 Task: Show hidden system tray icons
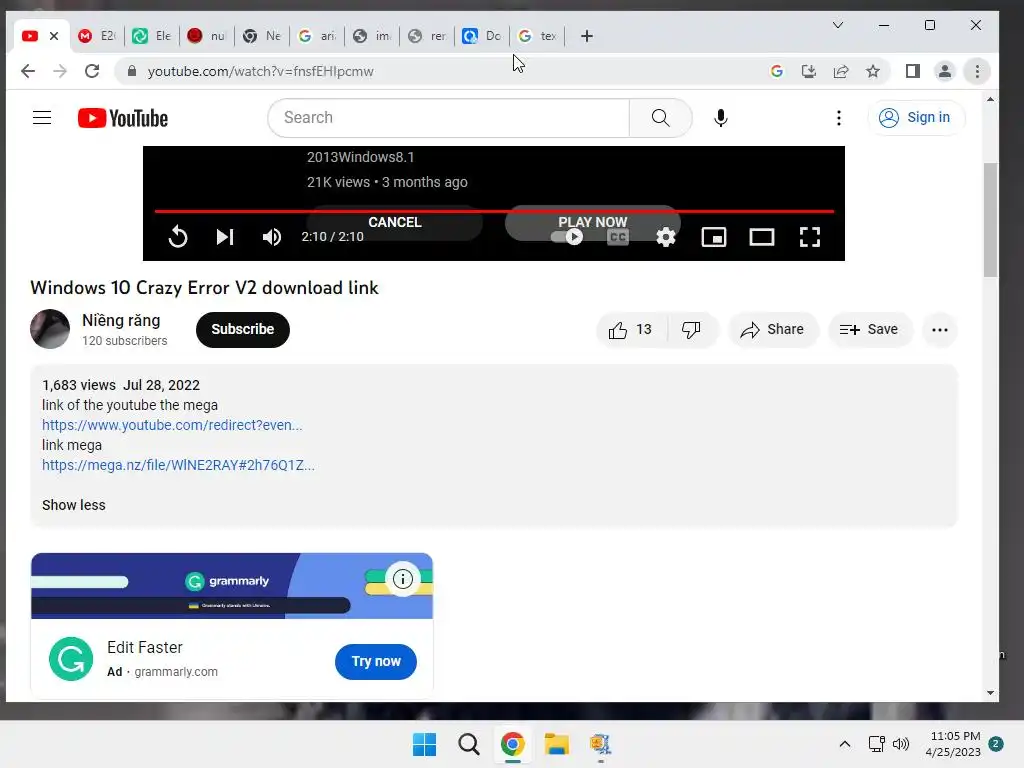tap(844, 744)
